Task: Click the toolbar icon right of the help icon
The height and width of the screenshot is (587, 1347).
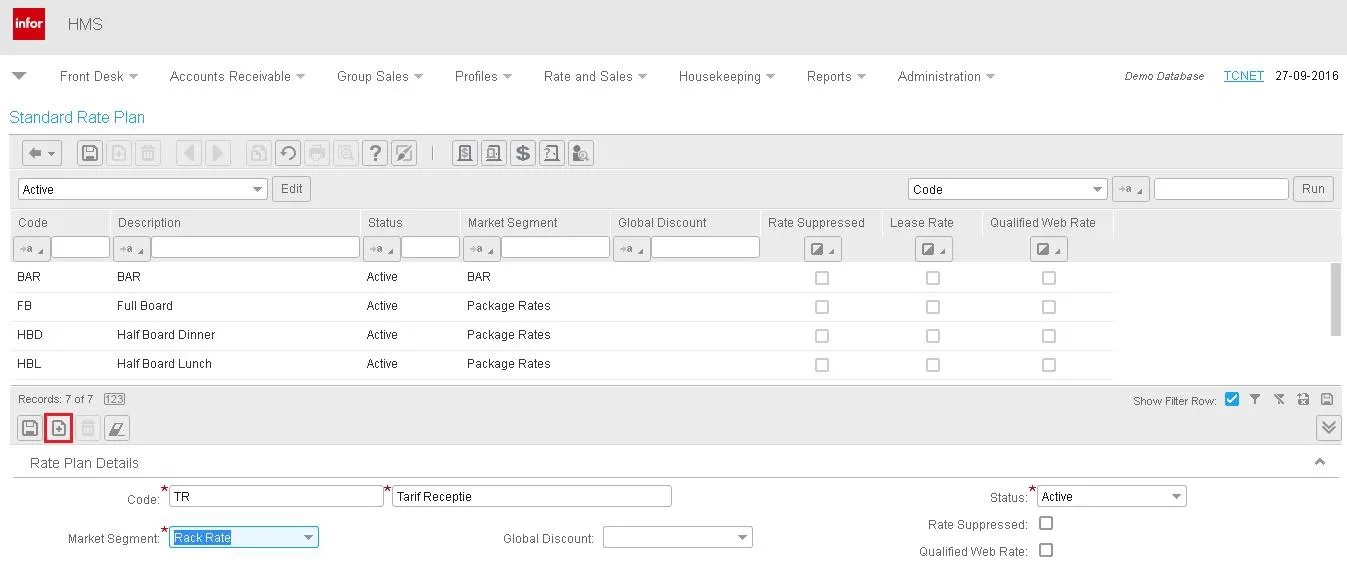Action: click(x=404, y=153)
